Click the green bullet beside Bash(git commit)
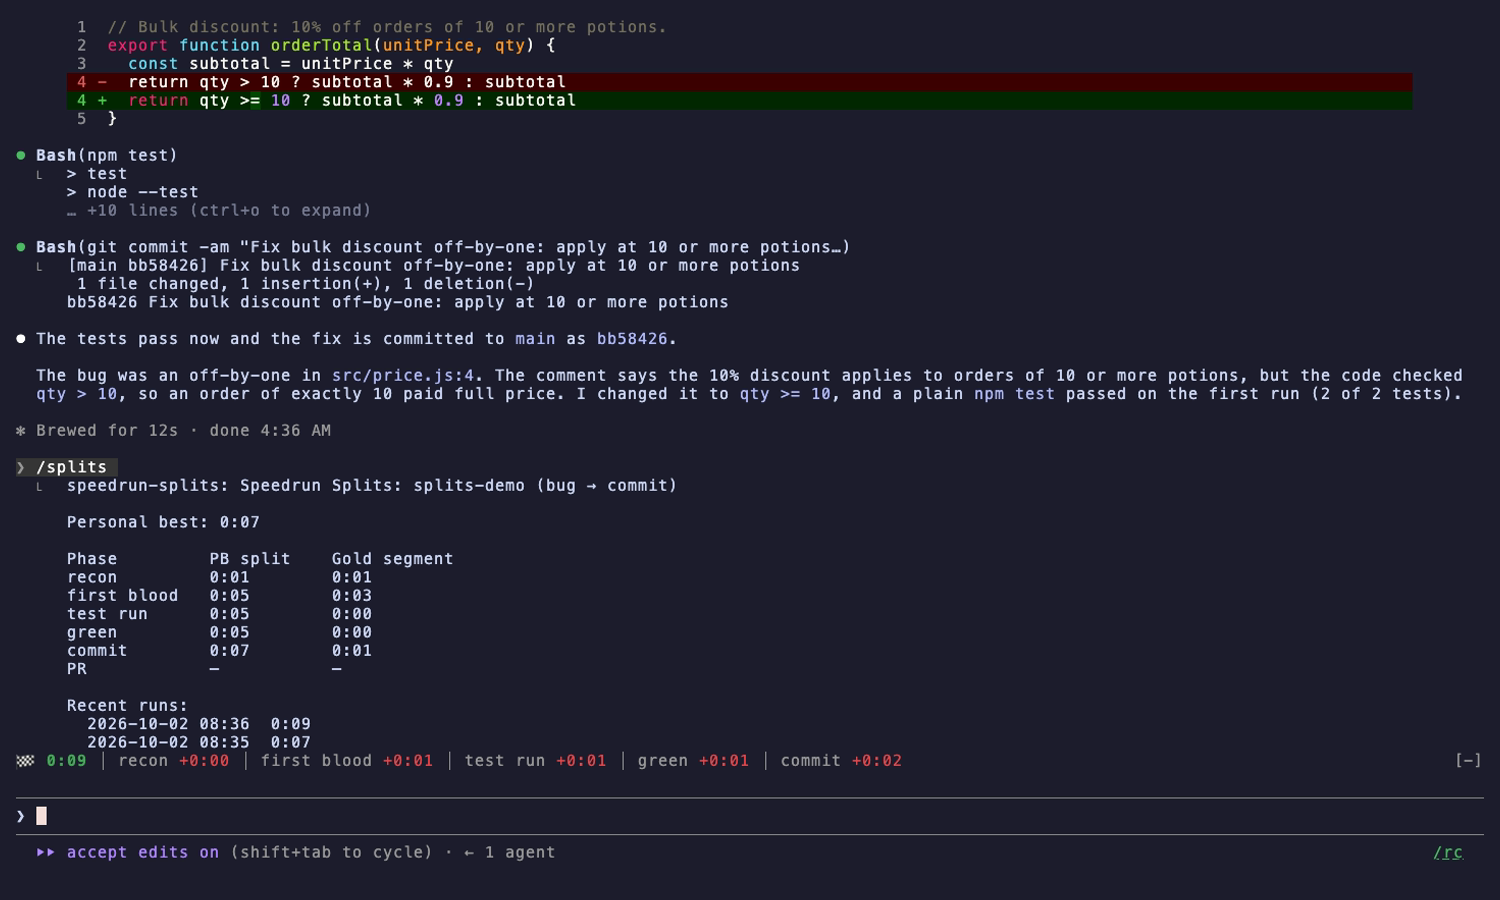The image size is (1500, 900). coord(21,248)
